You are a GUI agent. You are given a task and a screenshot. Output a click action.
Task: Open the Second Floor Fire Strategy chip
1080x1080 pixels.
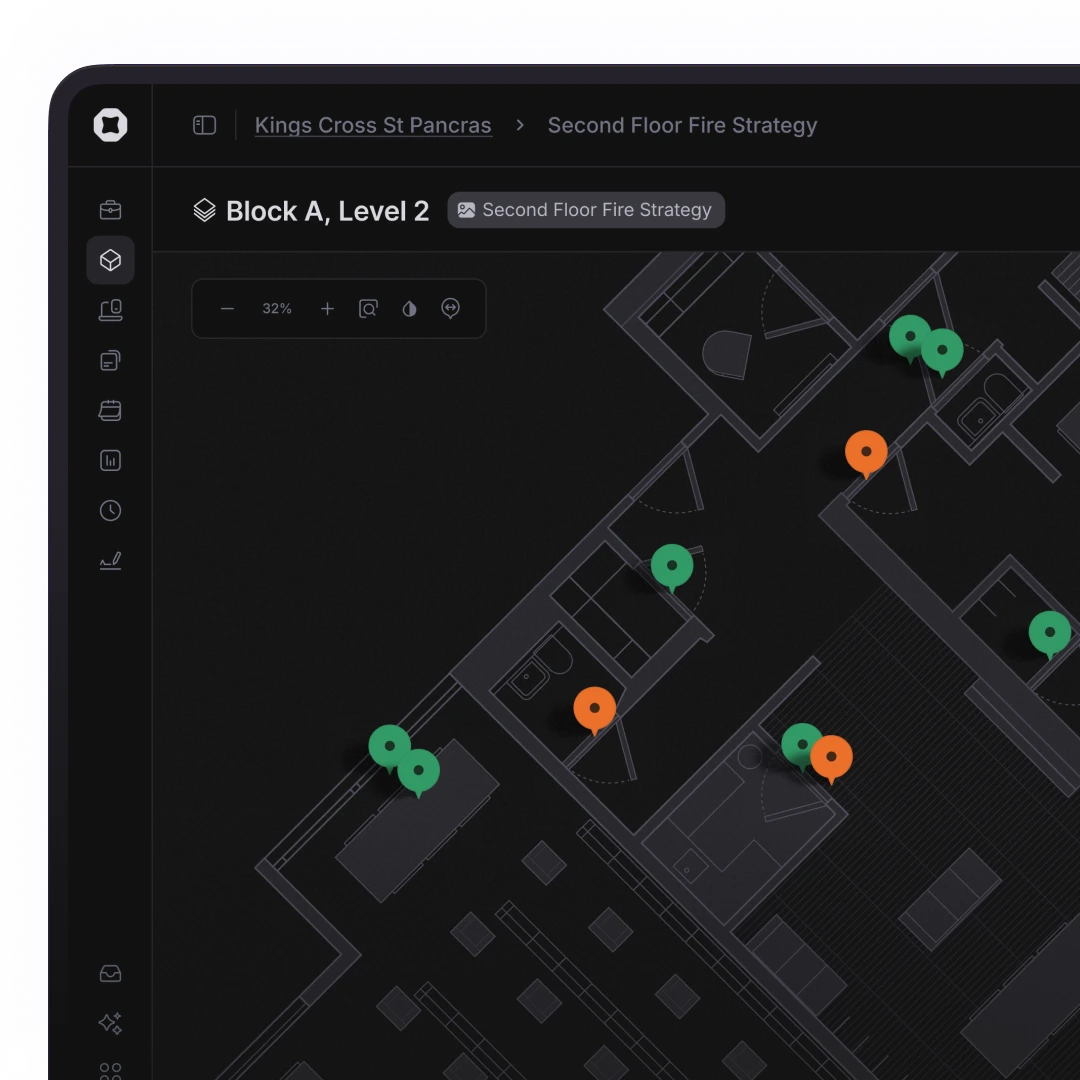pos(586,209)
